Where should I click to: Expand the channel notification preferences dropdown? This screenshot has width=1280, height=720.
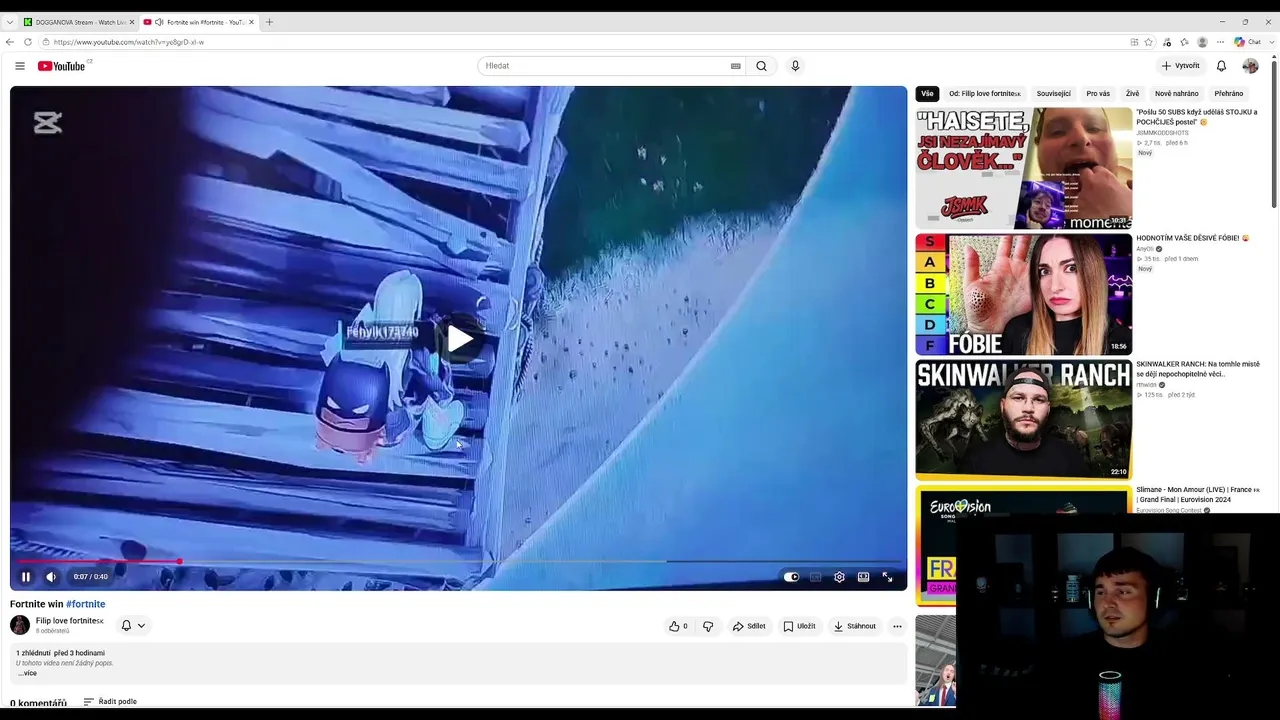(133, 625)
